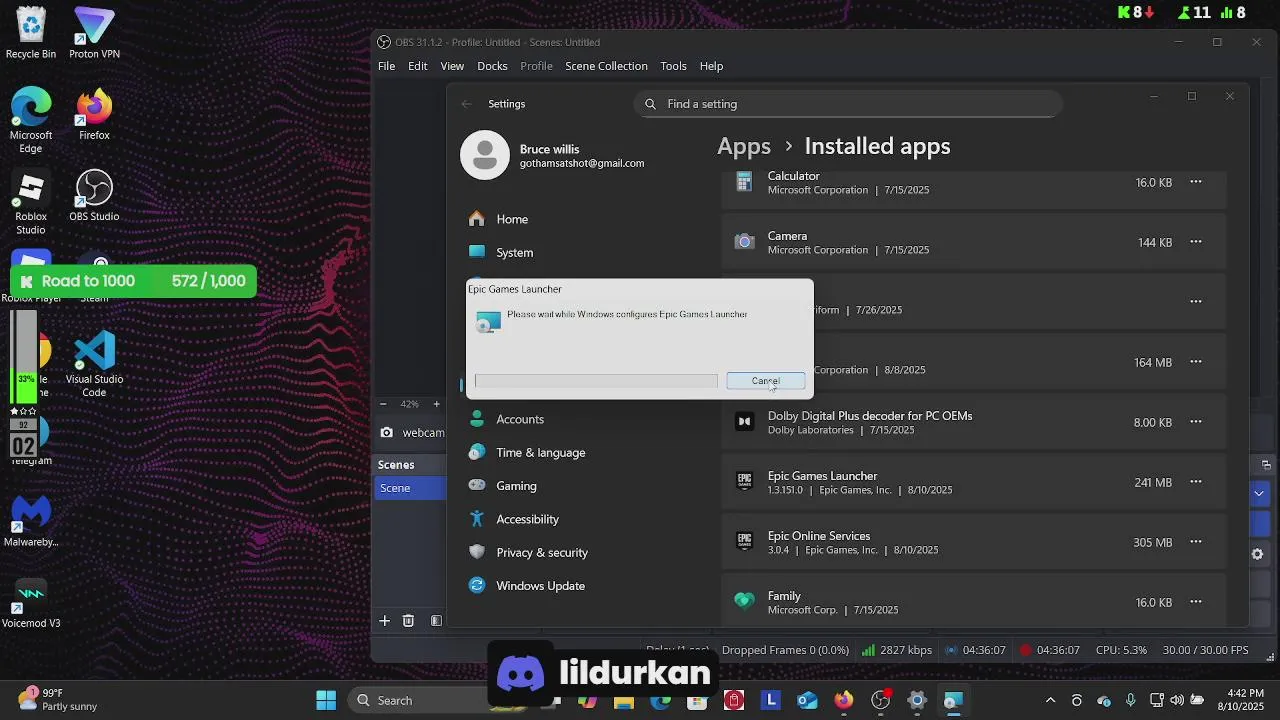Click the 2827 kbps bitrate indicator
The width and height of the screenshot is (1280, 720).
click(897, 650)
